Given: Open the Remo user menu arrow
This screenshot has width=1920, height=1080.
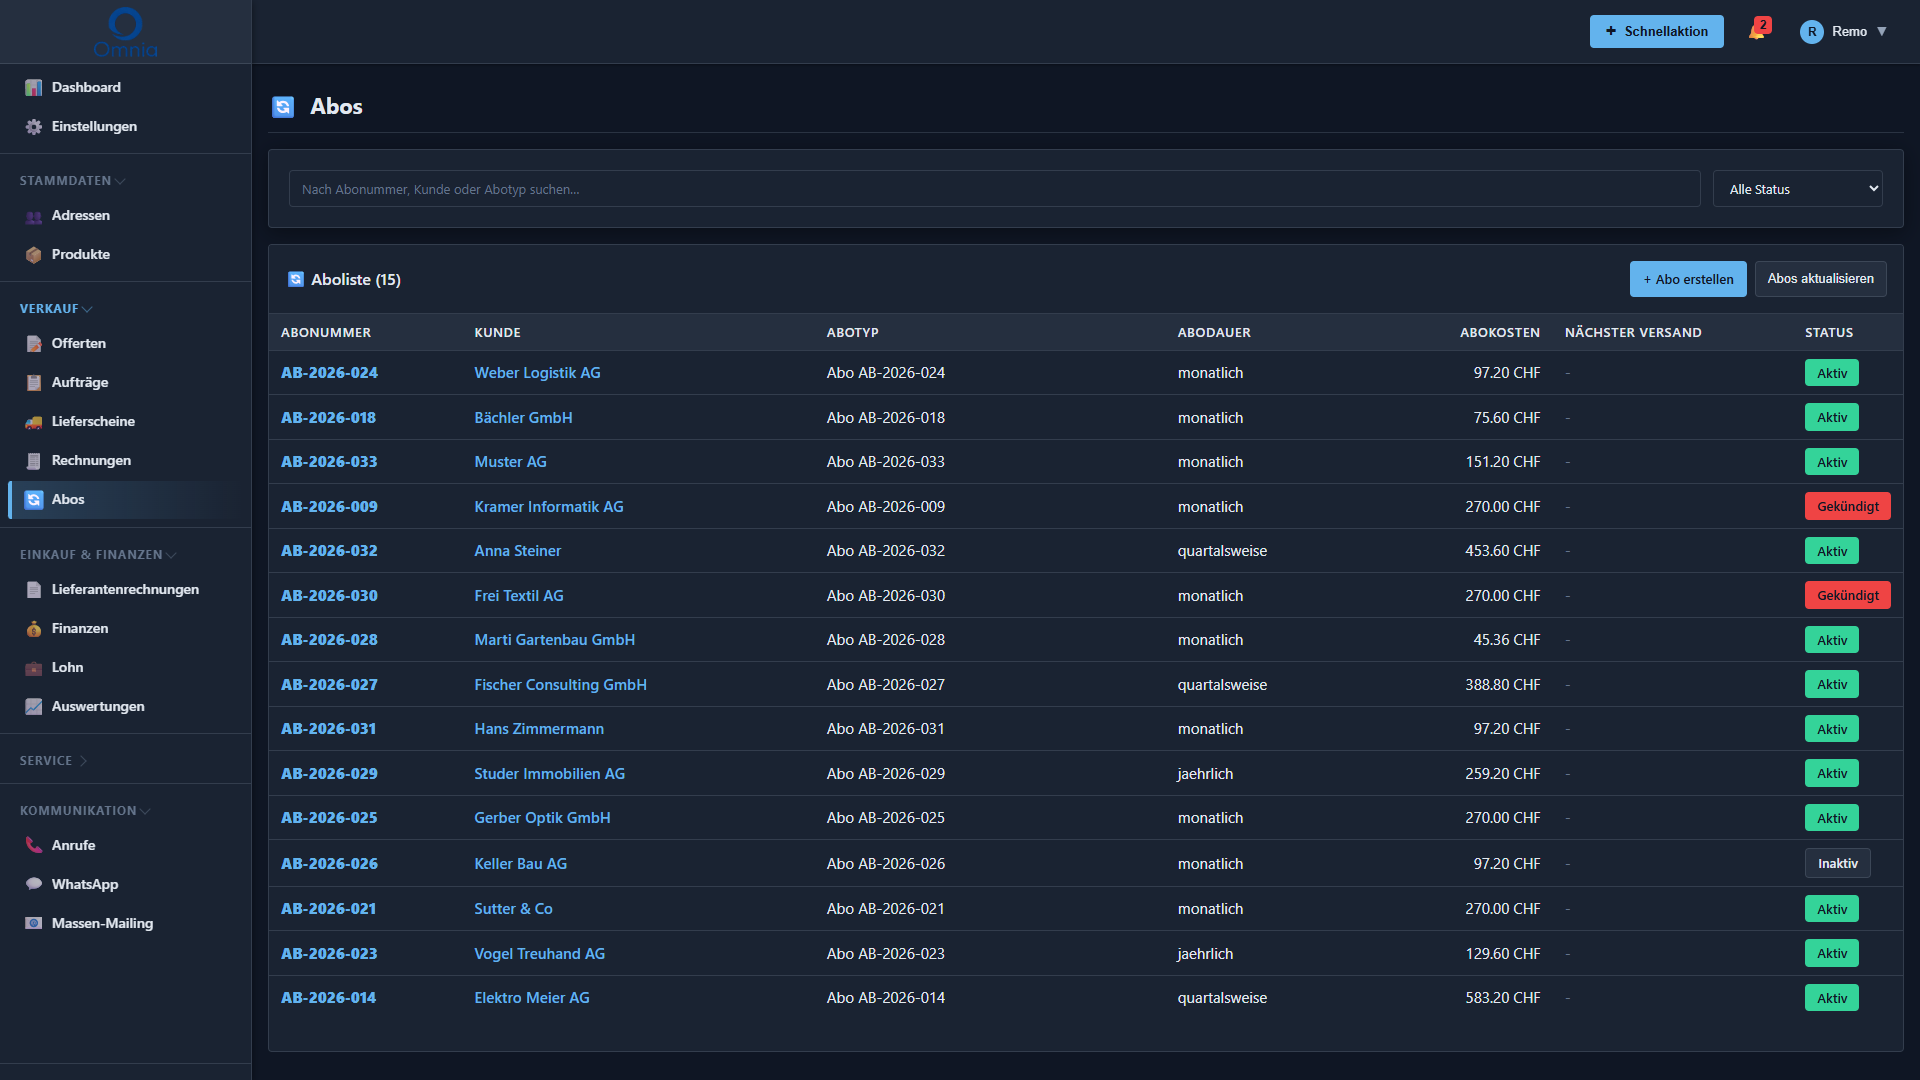Looking at the screenshot, I should (1882, 32).
